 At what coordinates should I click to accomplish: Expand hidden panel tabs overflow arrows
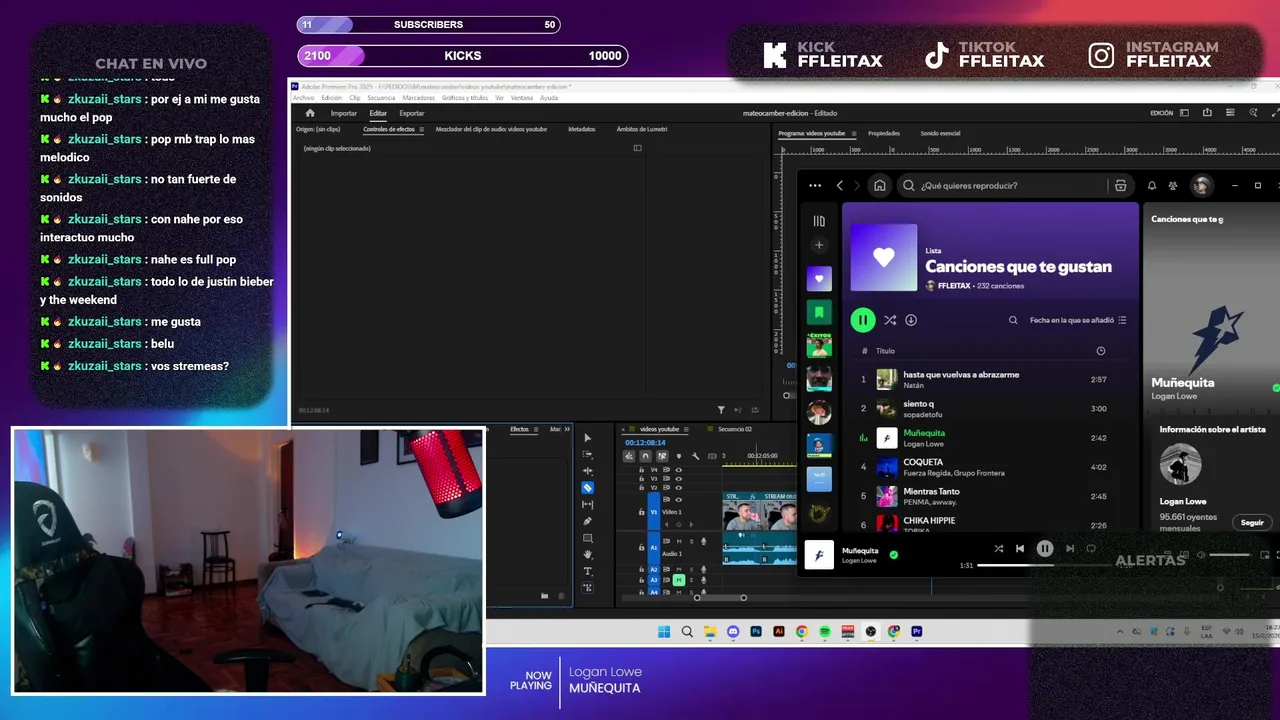coord(567,429)
